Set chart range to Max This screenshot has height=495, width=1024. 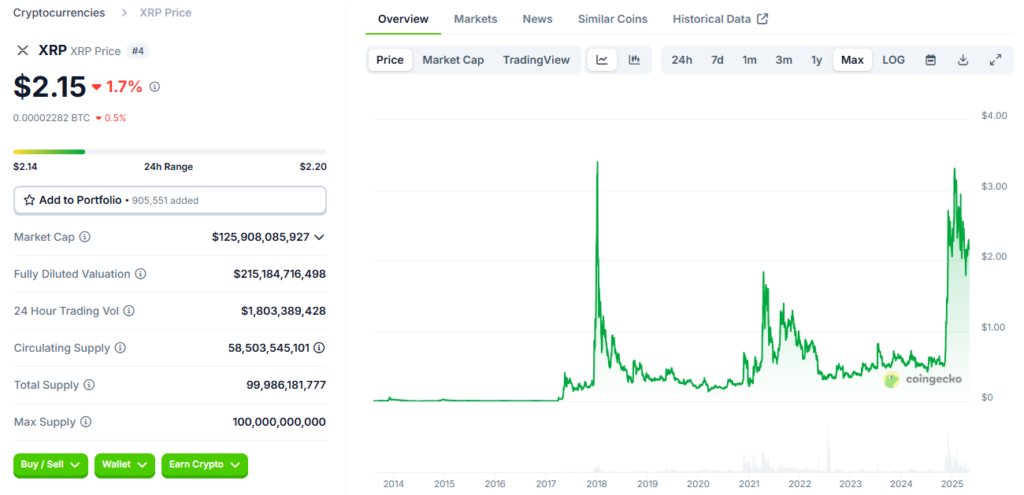(852, 60)
